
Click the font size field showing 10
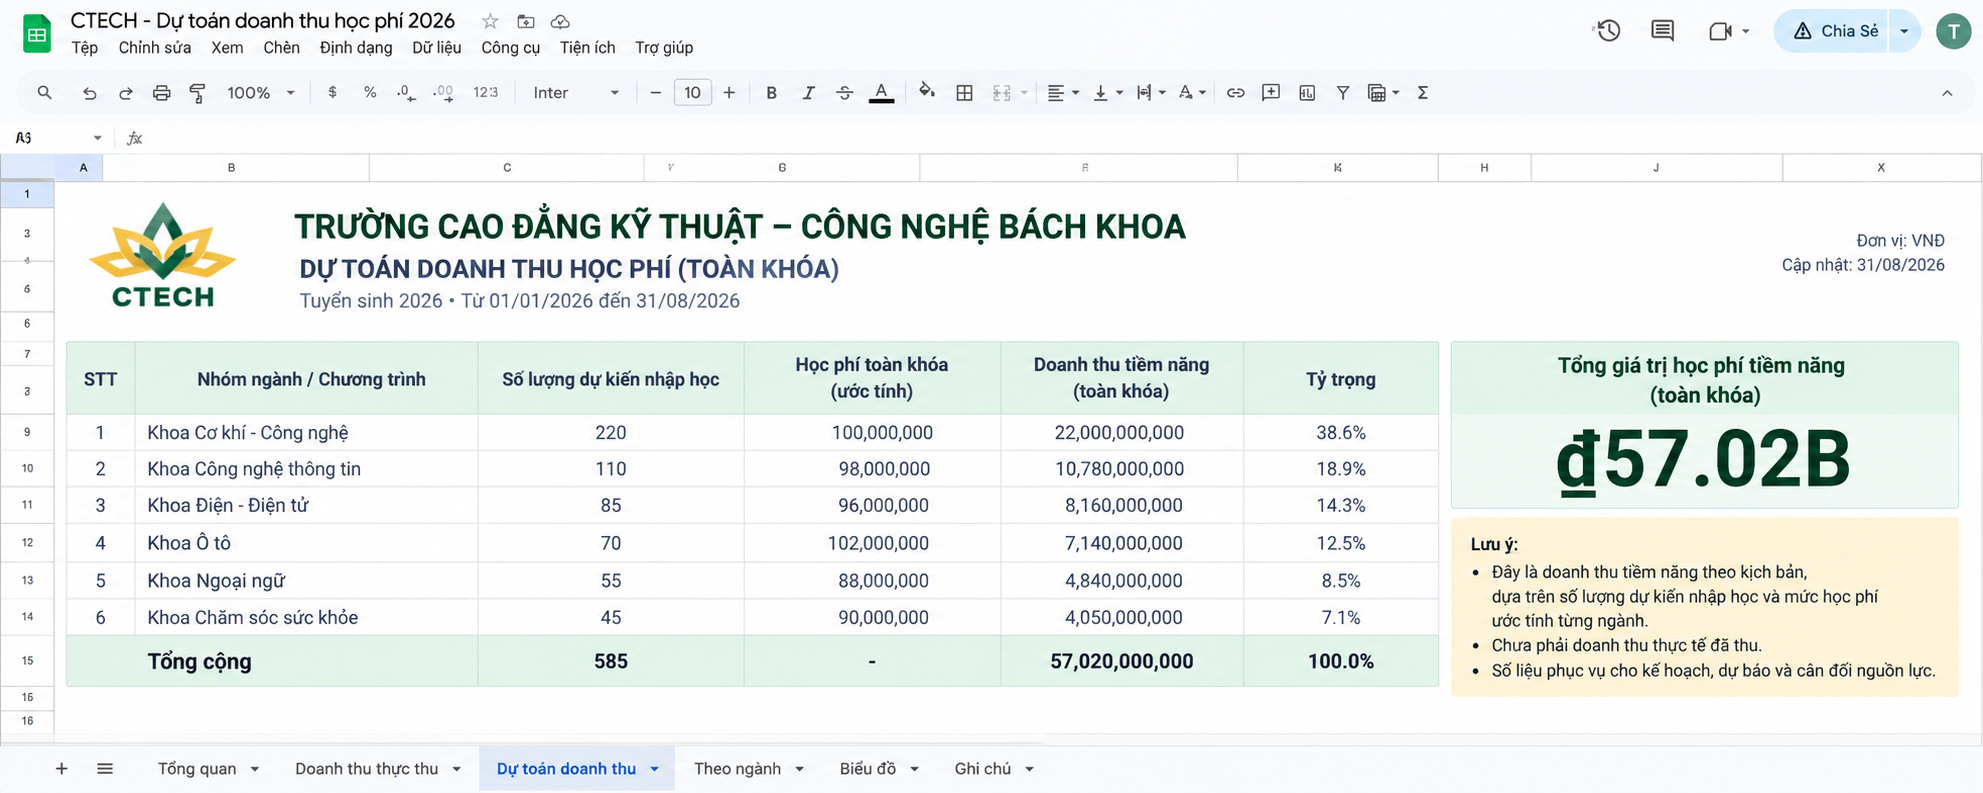pyautogui.click(x=692, y=93)
